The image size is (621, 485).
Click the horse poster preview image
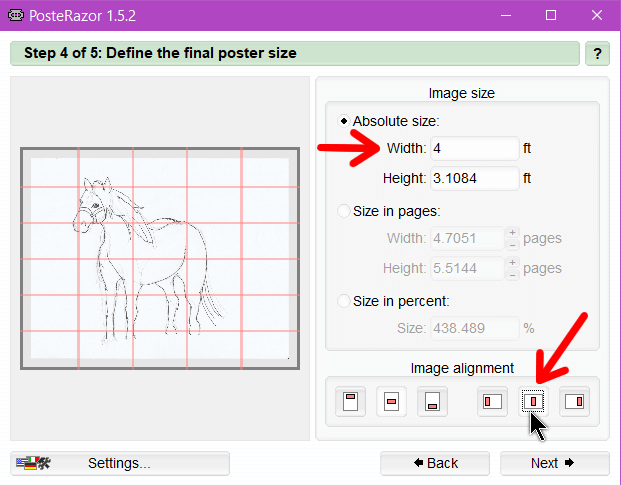160,259
